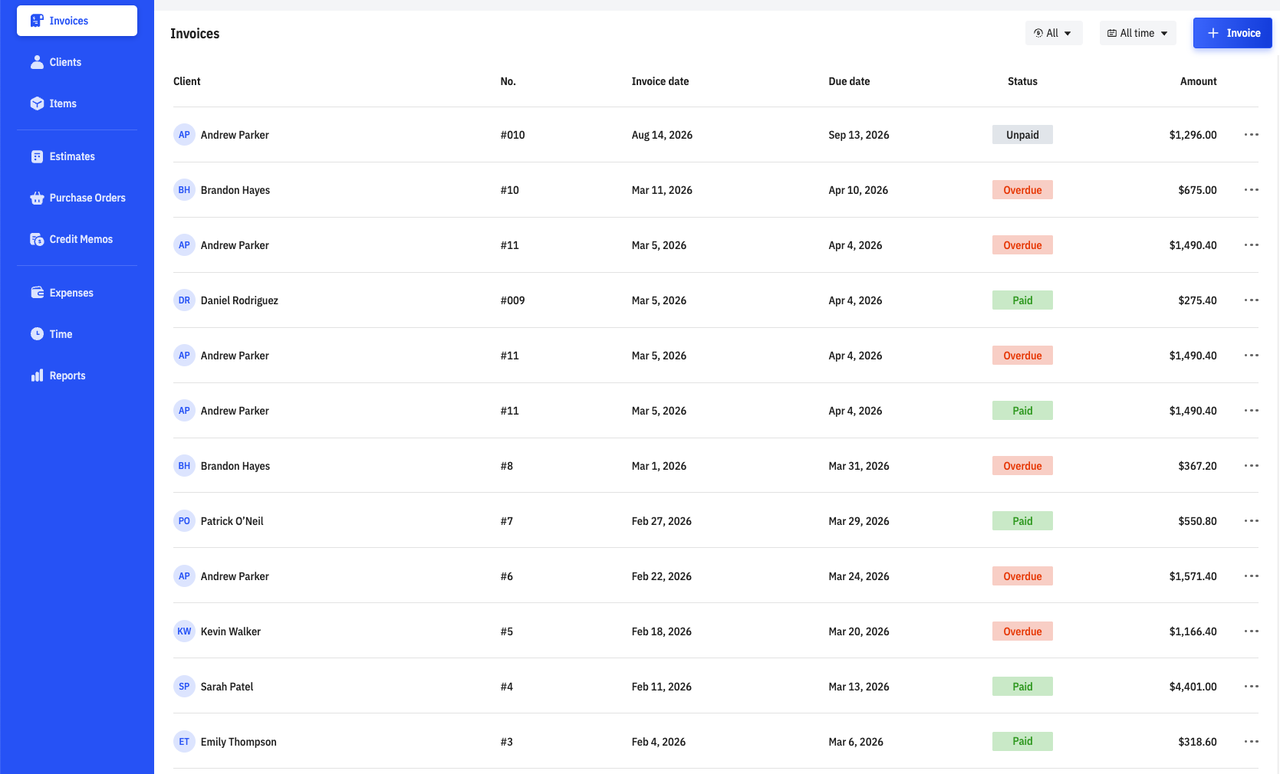Open three-dot menu for Brandon Hayes #10
Image resolution: width=1280 pixels, height=774 pixels.
tap(1251, 190)
